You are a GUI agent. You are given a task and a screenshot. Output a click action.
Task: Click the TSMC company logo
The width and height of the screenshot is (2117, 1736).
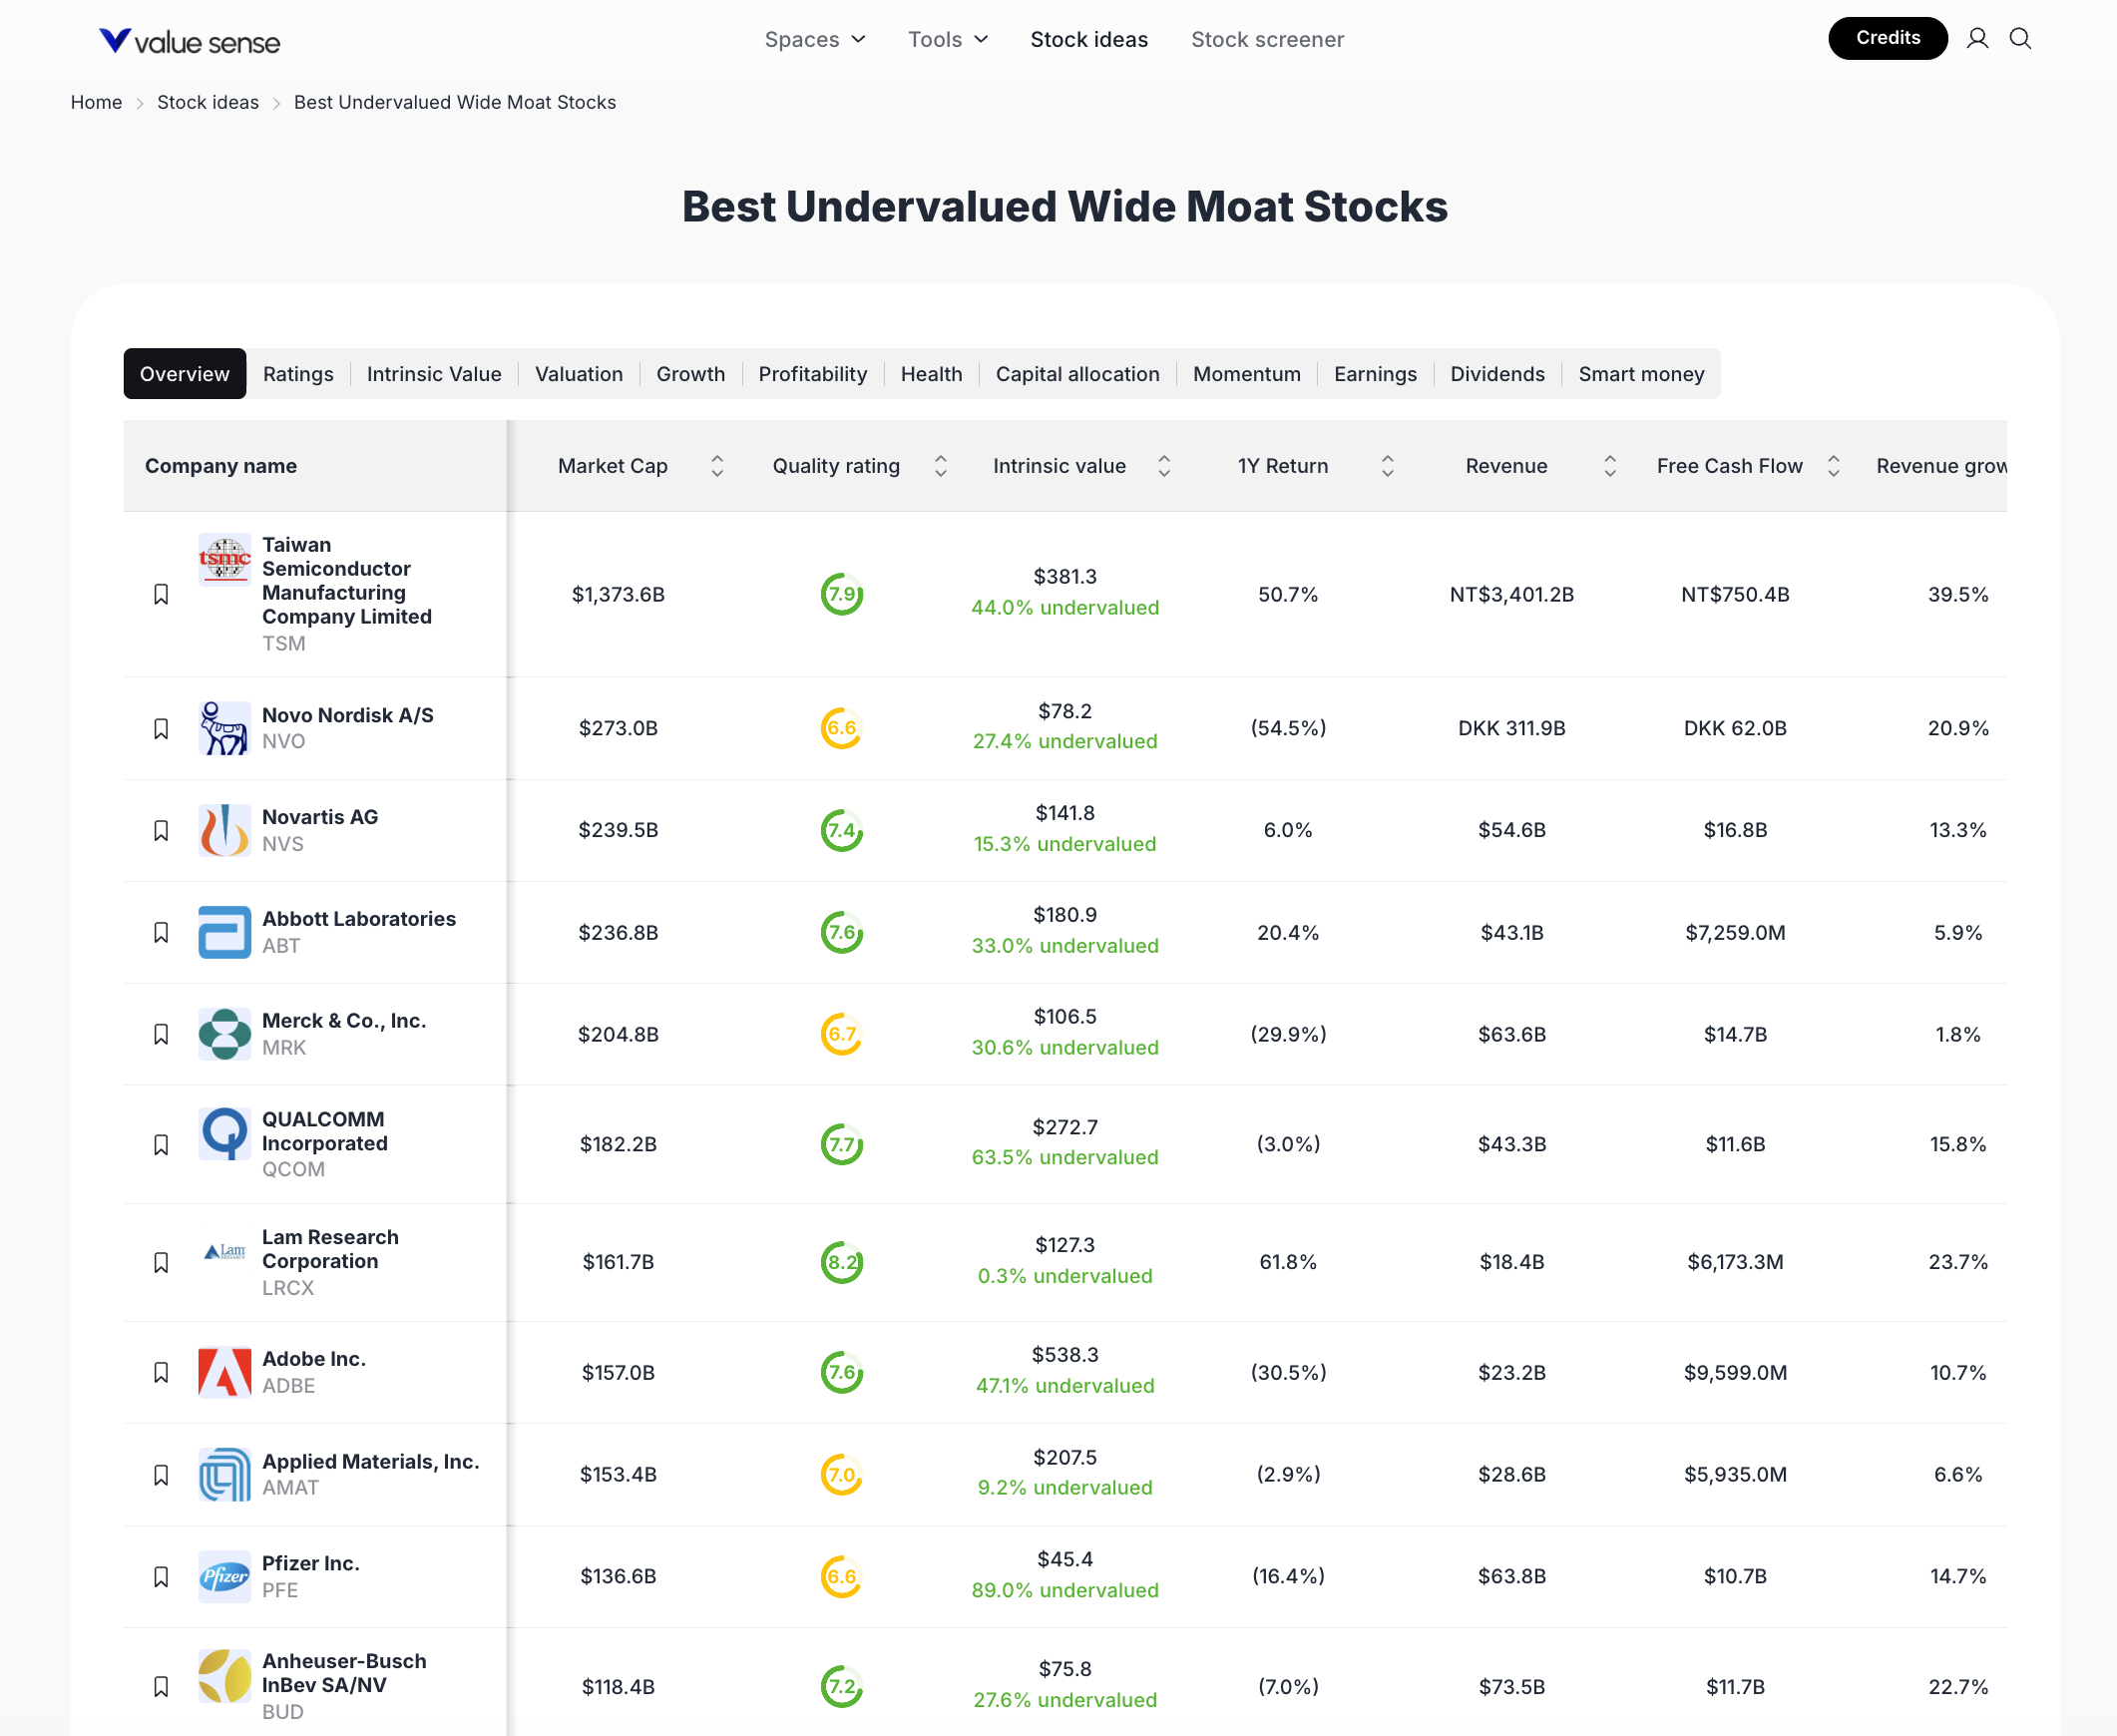[224, 559]
